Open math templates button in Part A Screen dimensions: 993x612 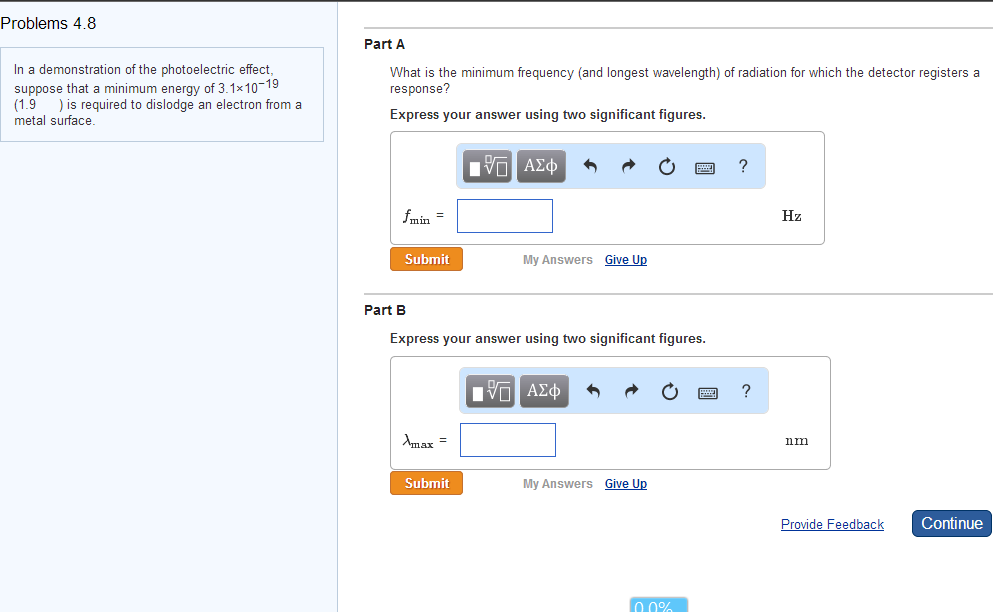pyautogui.click(x=487, y=166)
